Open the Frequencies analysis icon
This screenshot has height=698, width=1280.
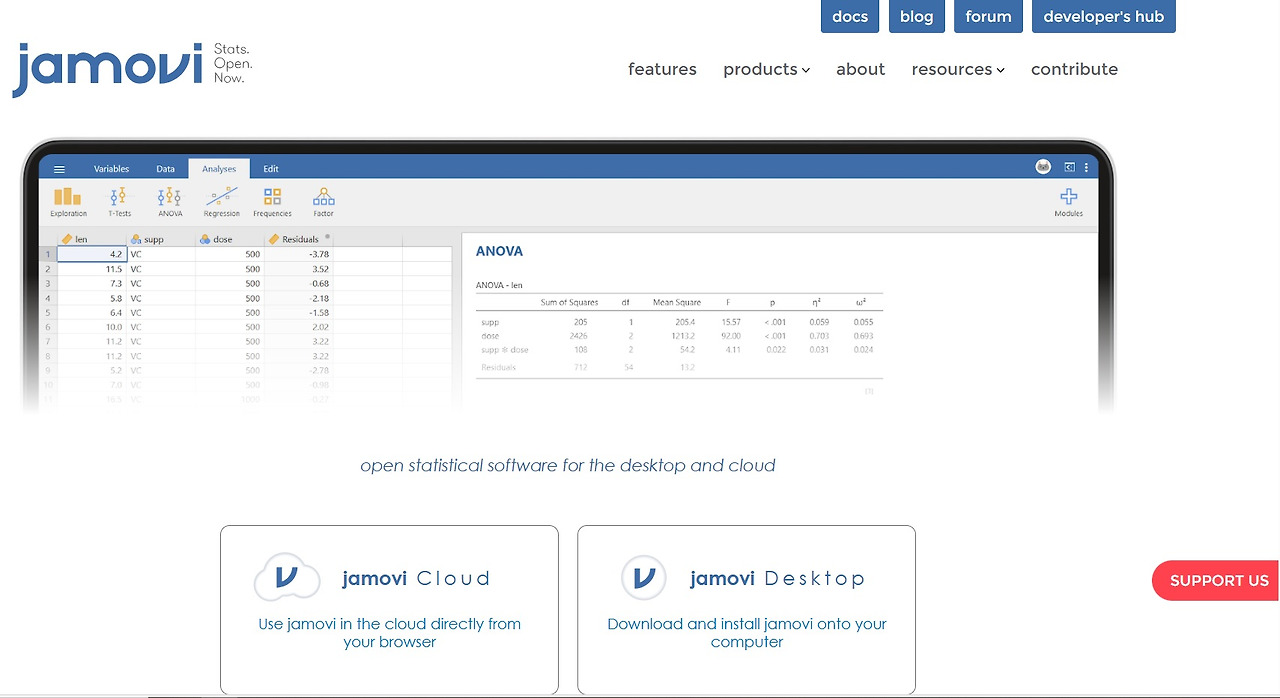pos(272,202)
